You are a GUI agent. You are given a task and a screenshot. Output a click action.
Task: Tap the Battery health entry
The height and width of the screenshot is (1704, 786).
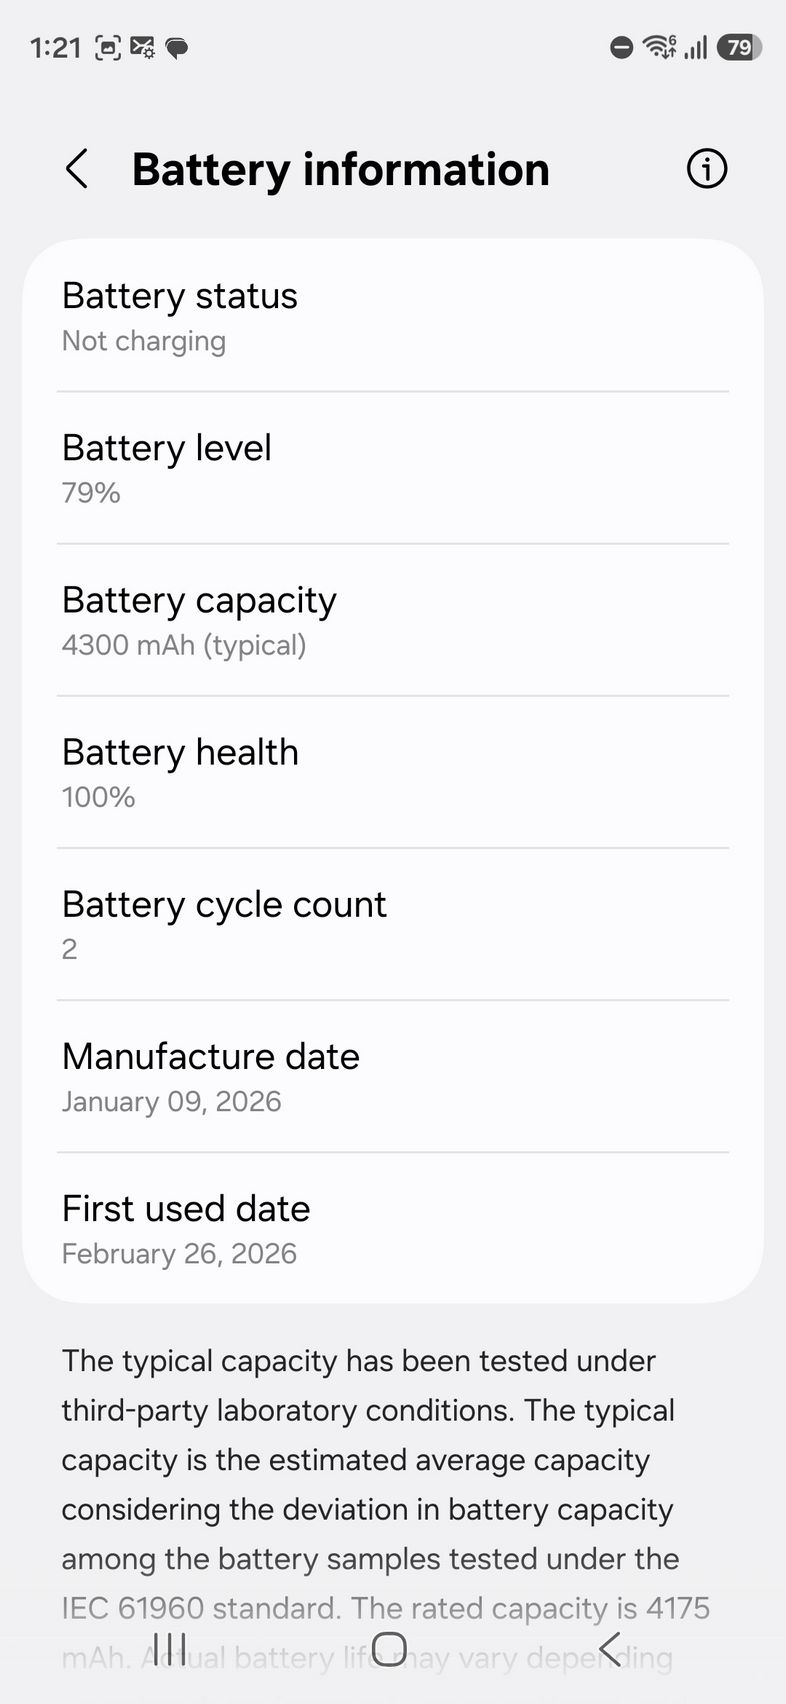393,772
